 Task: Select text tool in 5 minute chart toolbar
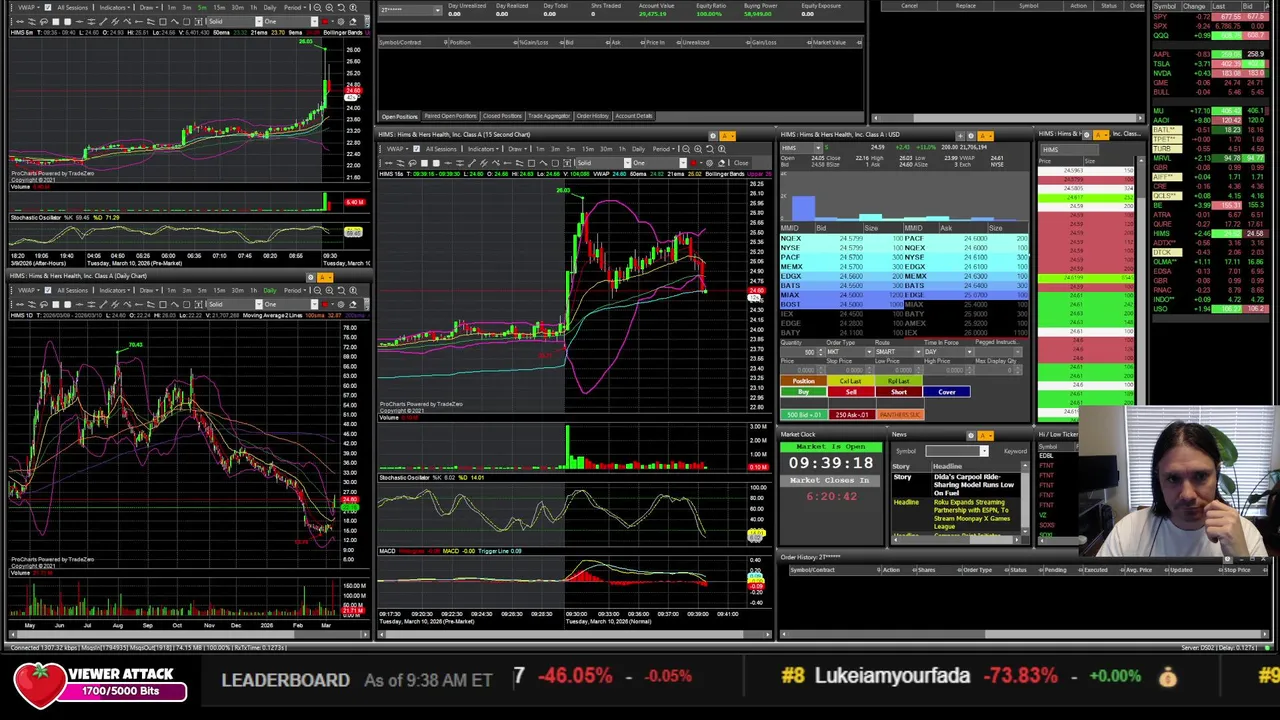pyautogui.click(x=199, y=21)
